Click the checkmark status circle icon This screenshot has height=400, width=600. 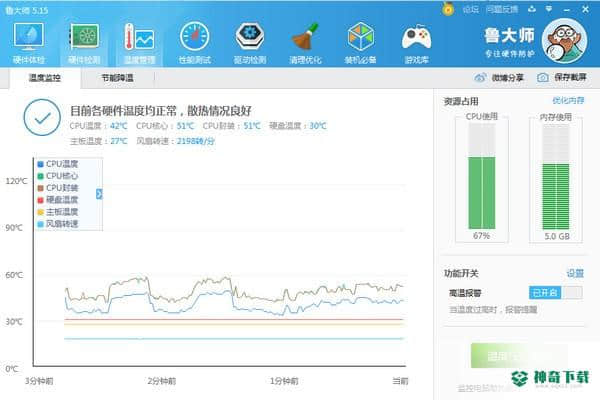coord(42,117)
